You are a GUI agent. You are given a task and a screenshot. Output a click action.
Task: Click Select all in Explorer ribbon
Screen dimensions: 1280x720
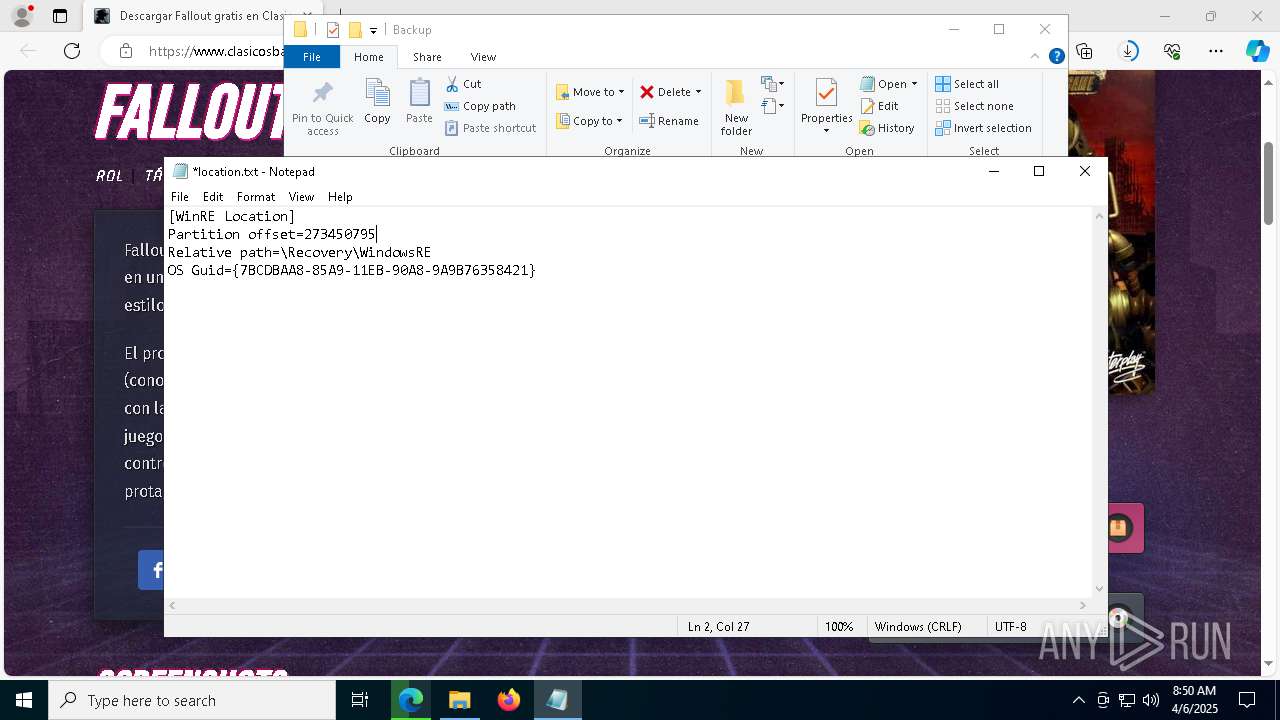(967, 84)
